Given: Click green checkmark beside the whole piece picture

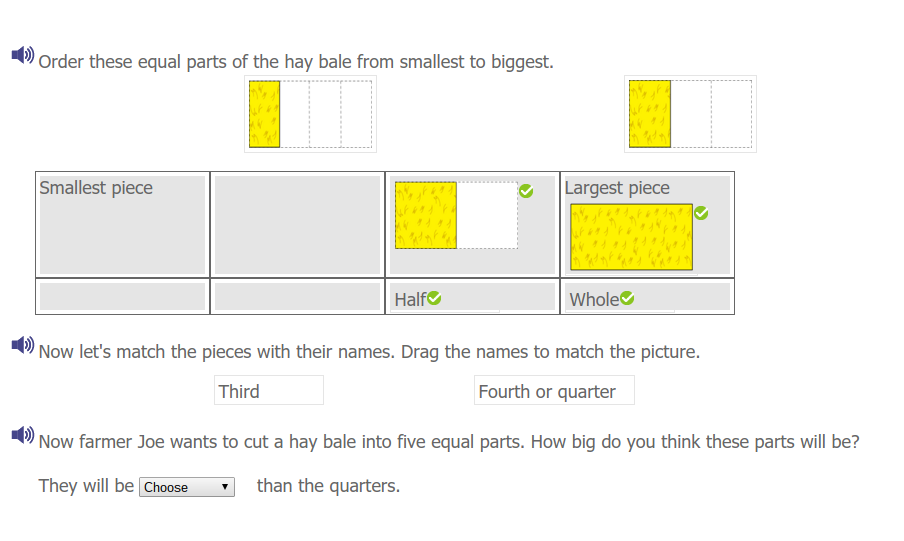Looking at the screenshot, I should (701, 213).
